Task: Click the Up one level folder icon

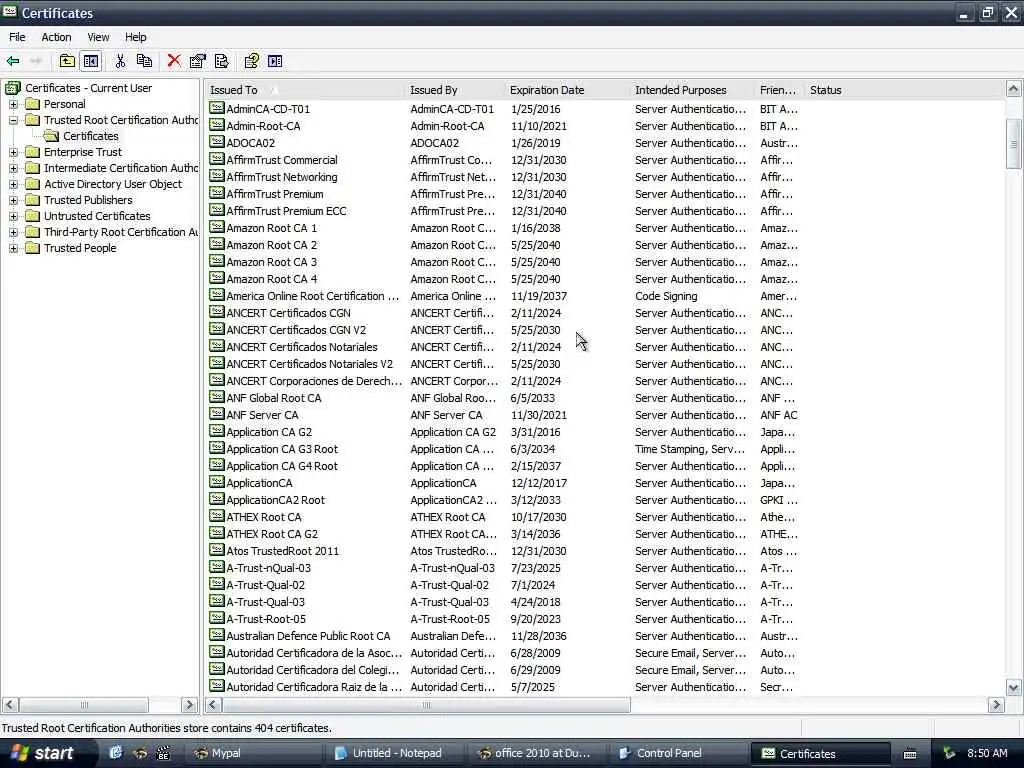Action: pyautogui.click(x=67, y=61)
